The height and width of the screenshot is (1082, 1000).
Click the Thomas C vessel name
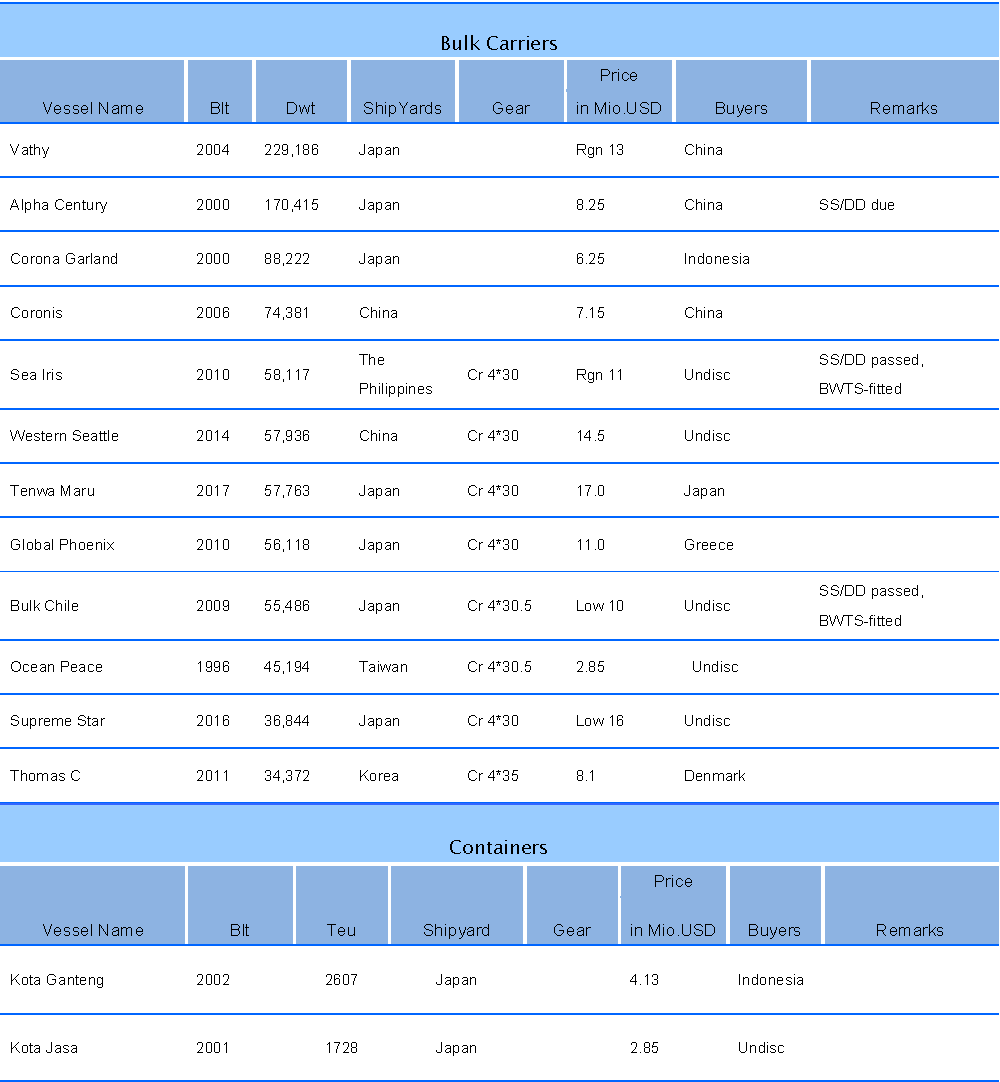46,776
